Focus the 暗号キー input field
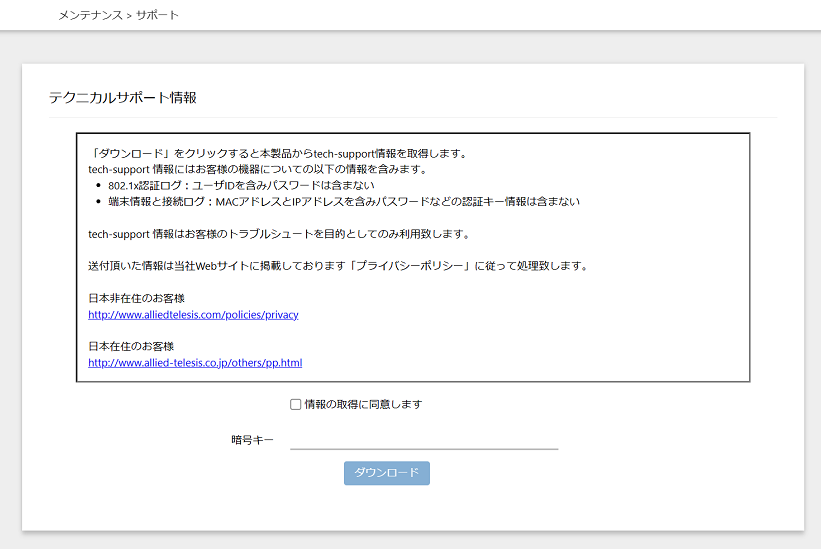821x549 pixels. coord(423,439)
